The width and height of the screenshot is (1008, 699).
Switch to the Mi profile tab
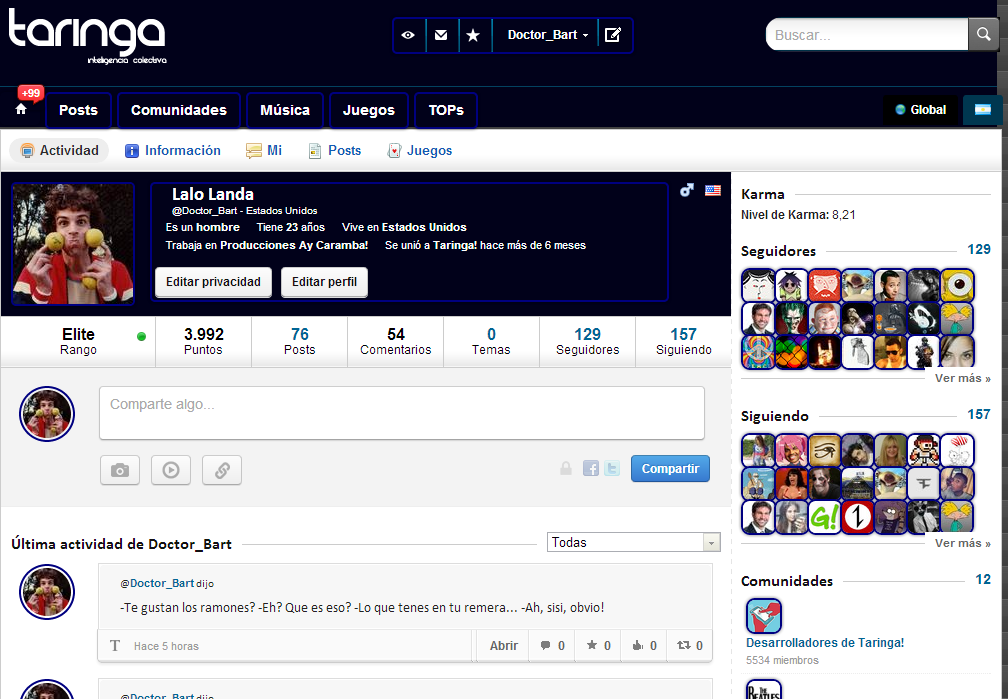pyautogui.click(x=264, y=150)
